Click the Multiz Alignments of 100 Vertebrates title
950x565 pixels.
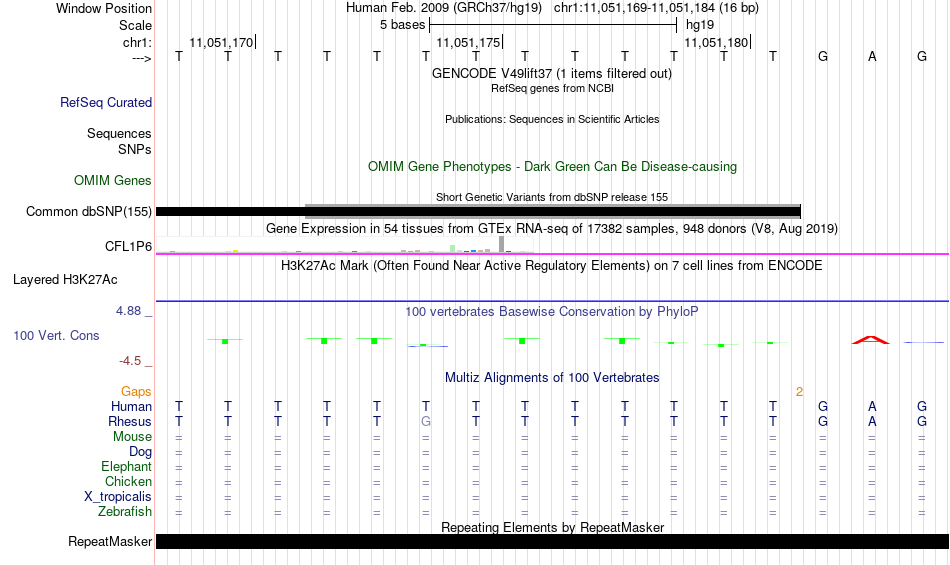[552, 378]
